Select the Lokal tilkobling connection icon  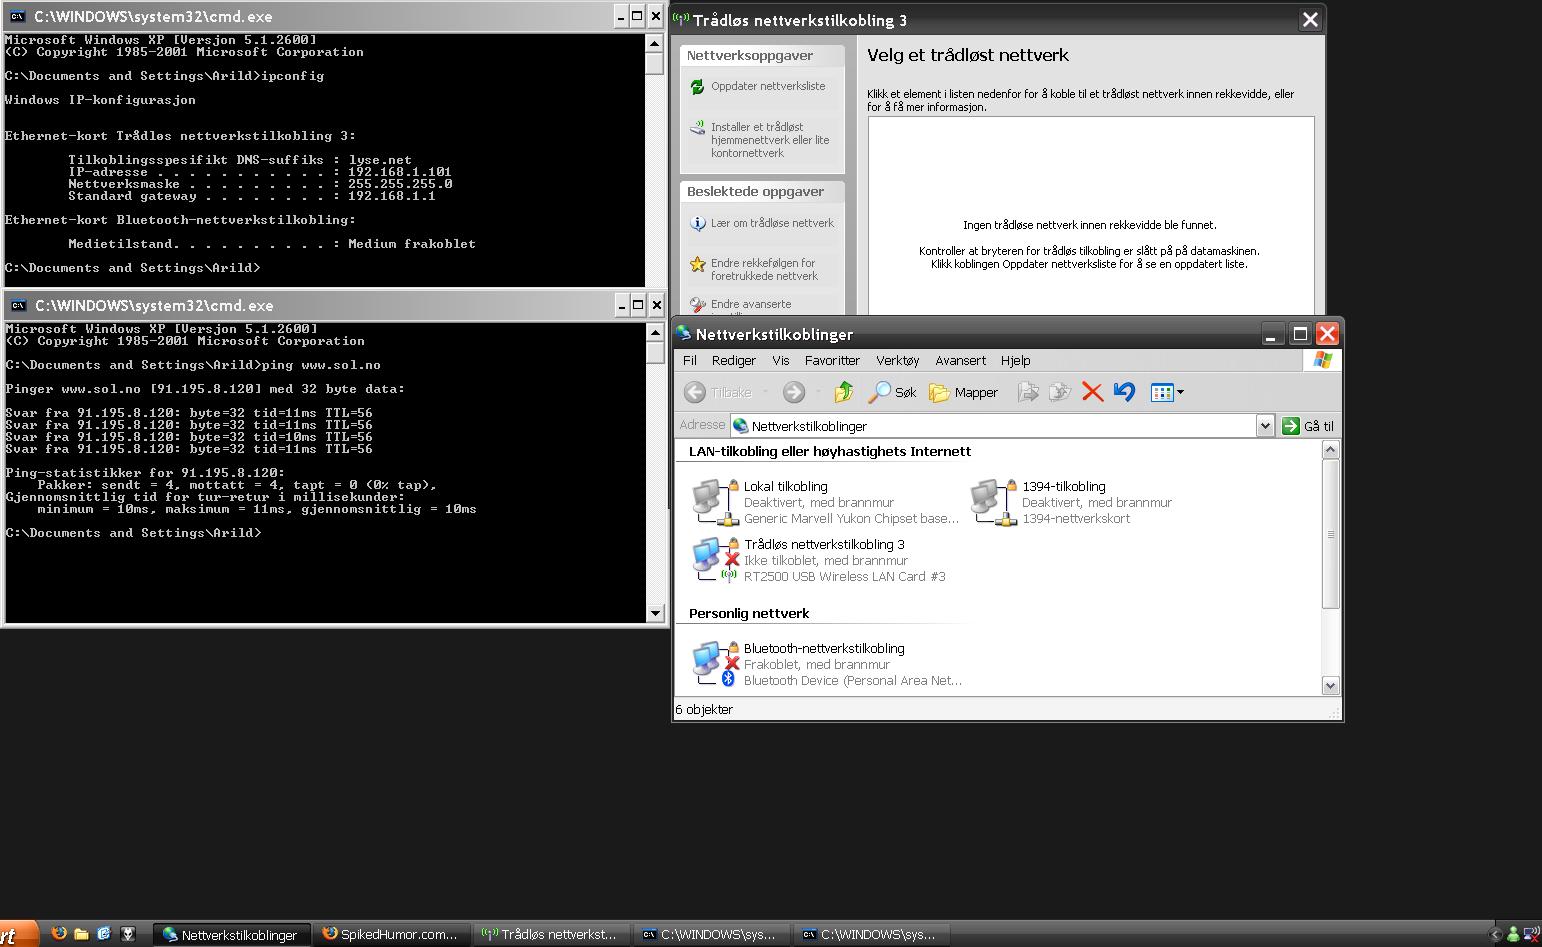715,502
